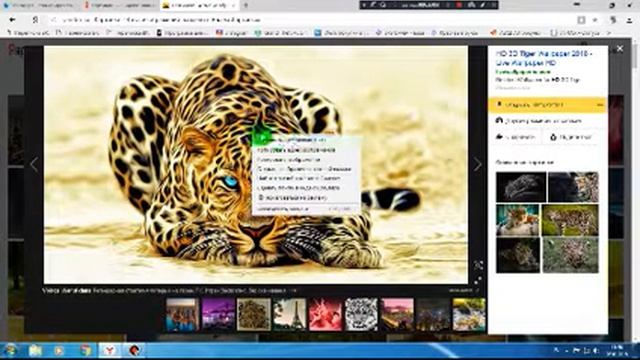
Task: Click the share button in side panel
Action: tap(571, 138)
